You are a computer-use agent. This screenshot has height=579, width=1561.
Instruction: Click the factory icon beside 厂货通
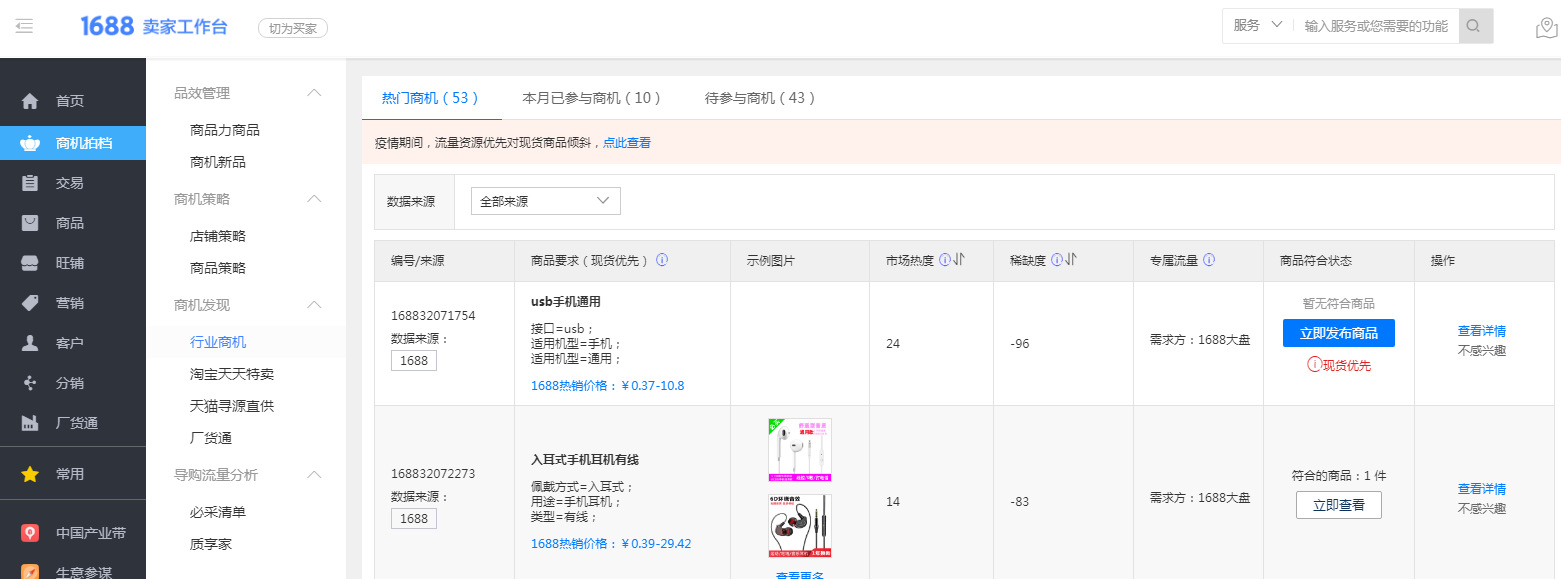(30, 423)
